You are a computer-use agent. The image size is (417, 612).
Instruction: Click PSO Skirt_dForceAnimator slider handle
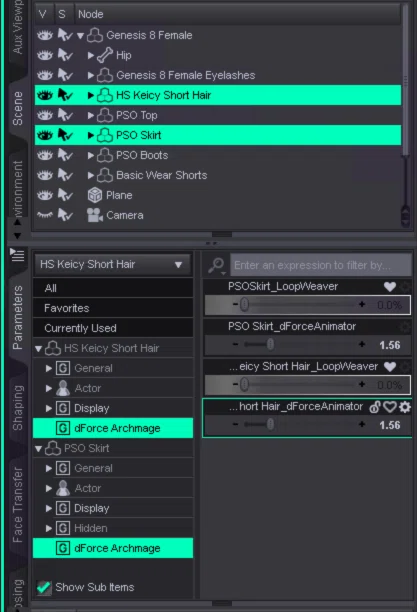click(x=270, y=344)
